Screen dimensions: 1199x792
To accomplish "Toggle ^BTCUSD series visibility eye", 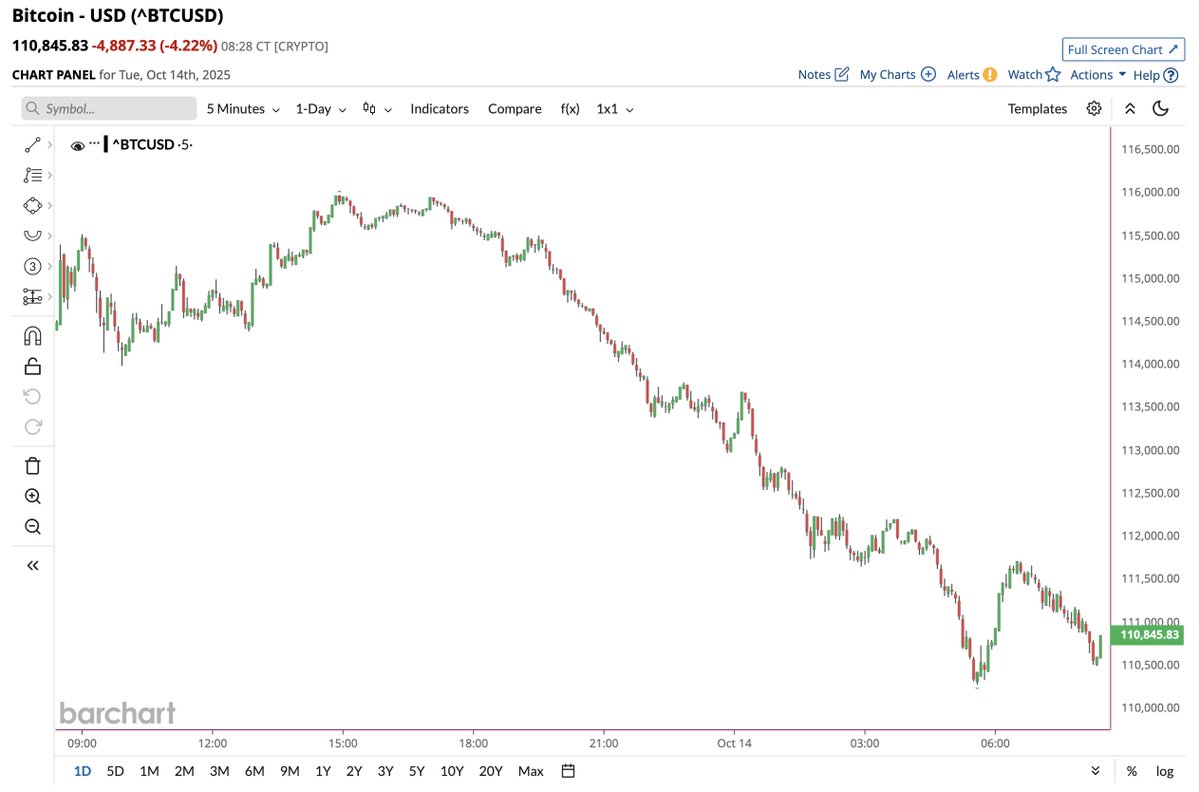I will [x=77, y=145].
